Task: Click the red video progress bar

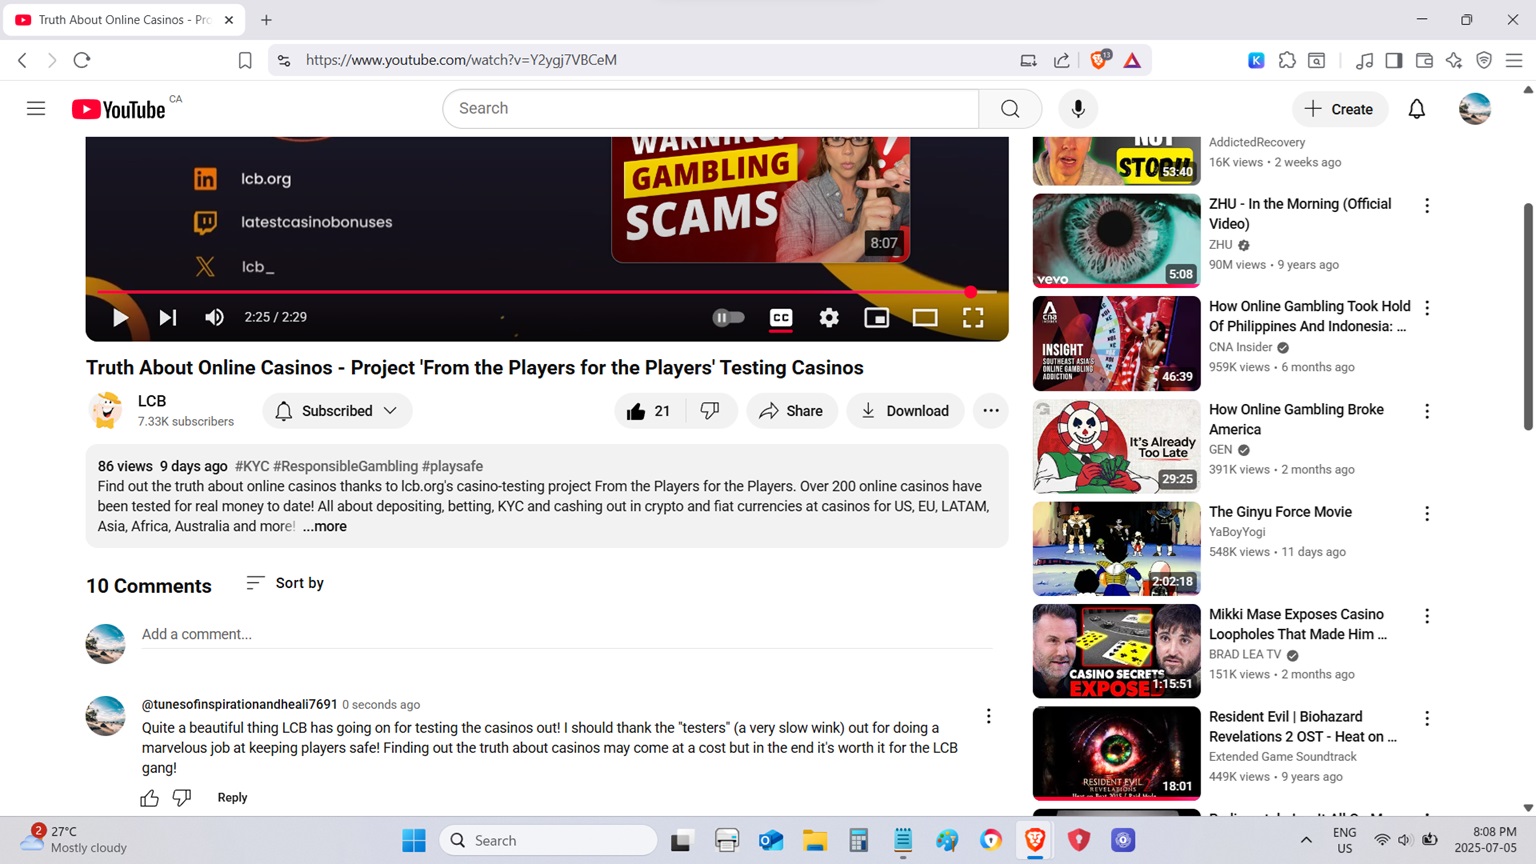Action: click(546, 292)
